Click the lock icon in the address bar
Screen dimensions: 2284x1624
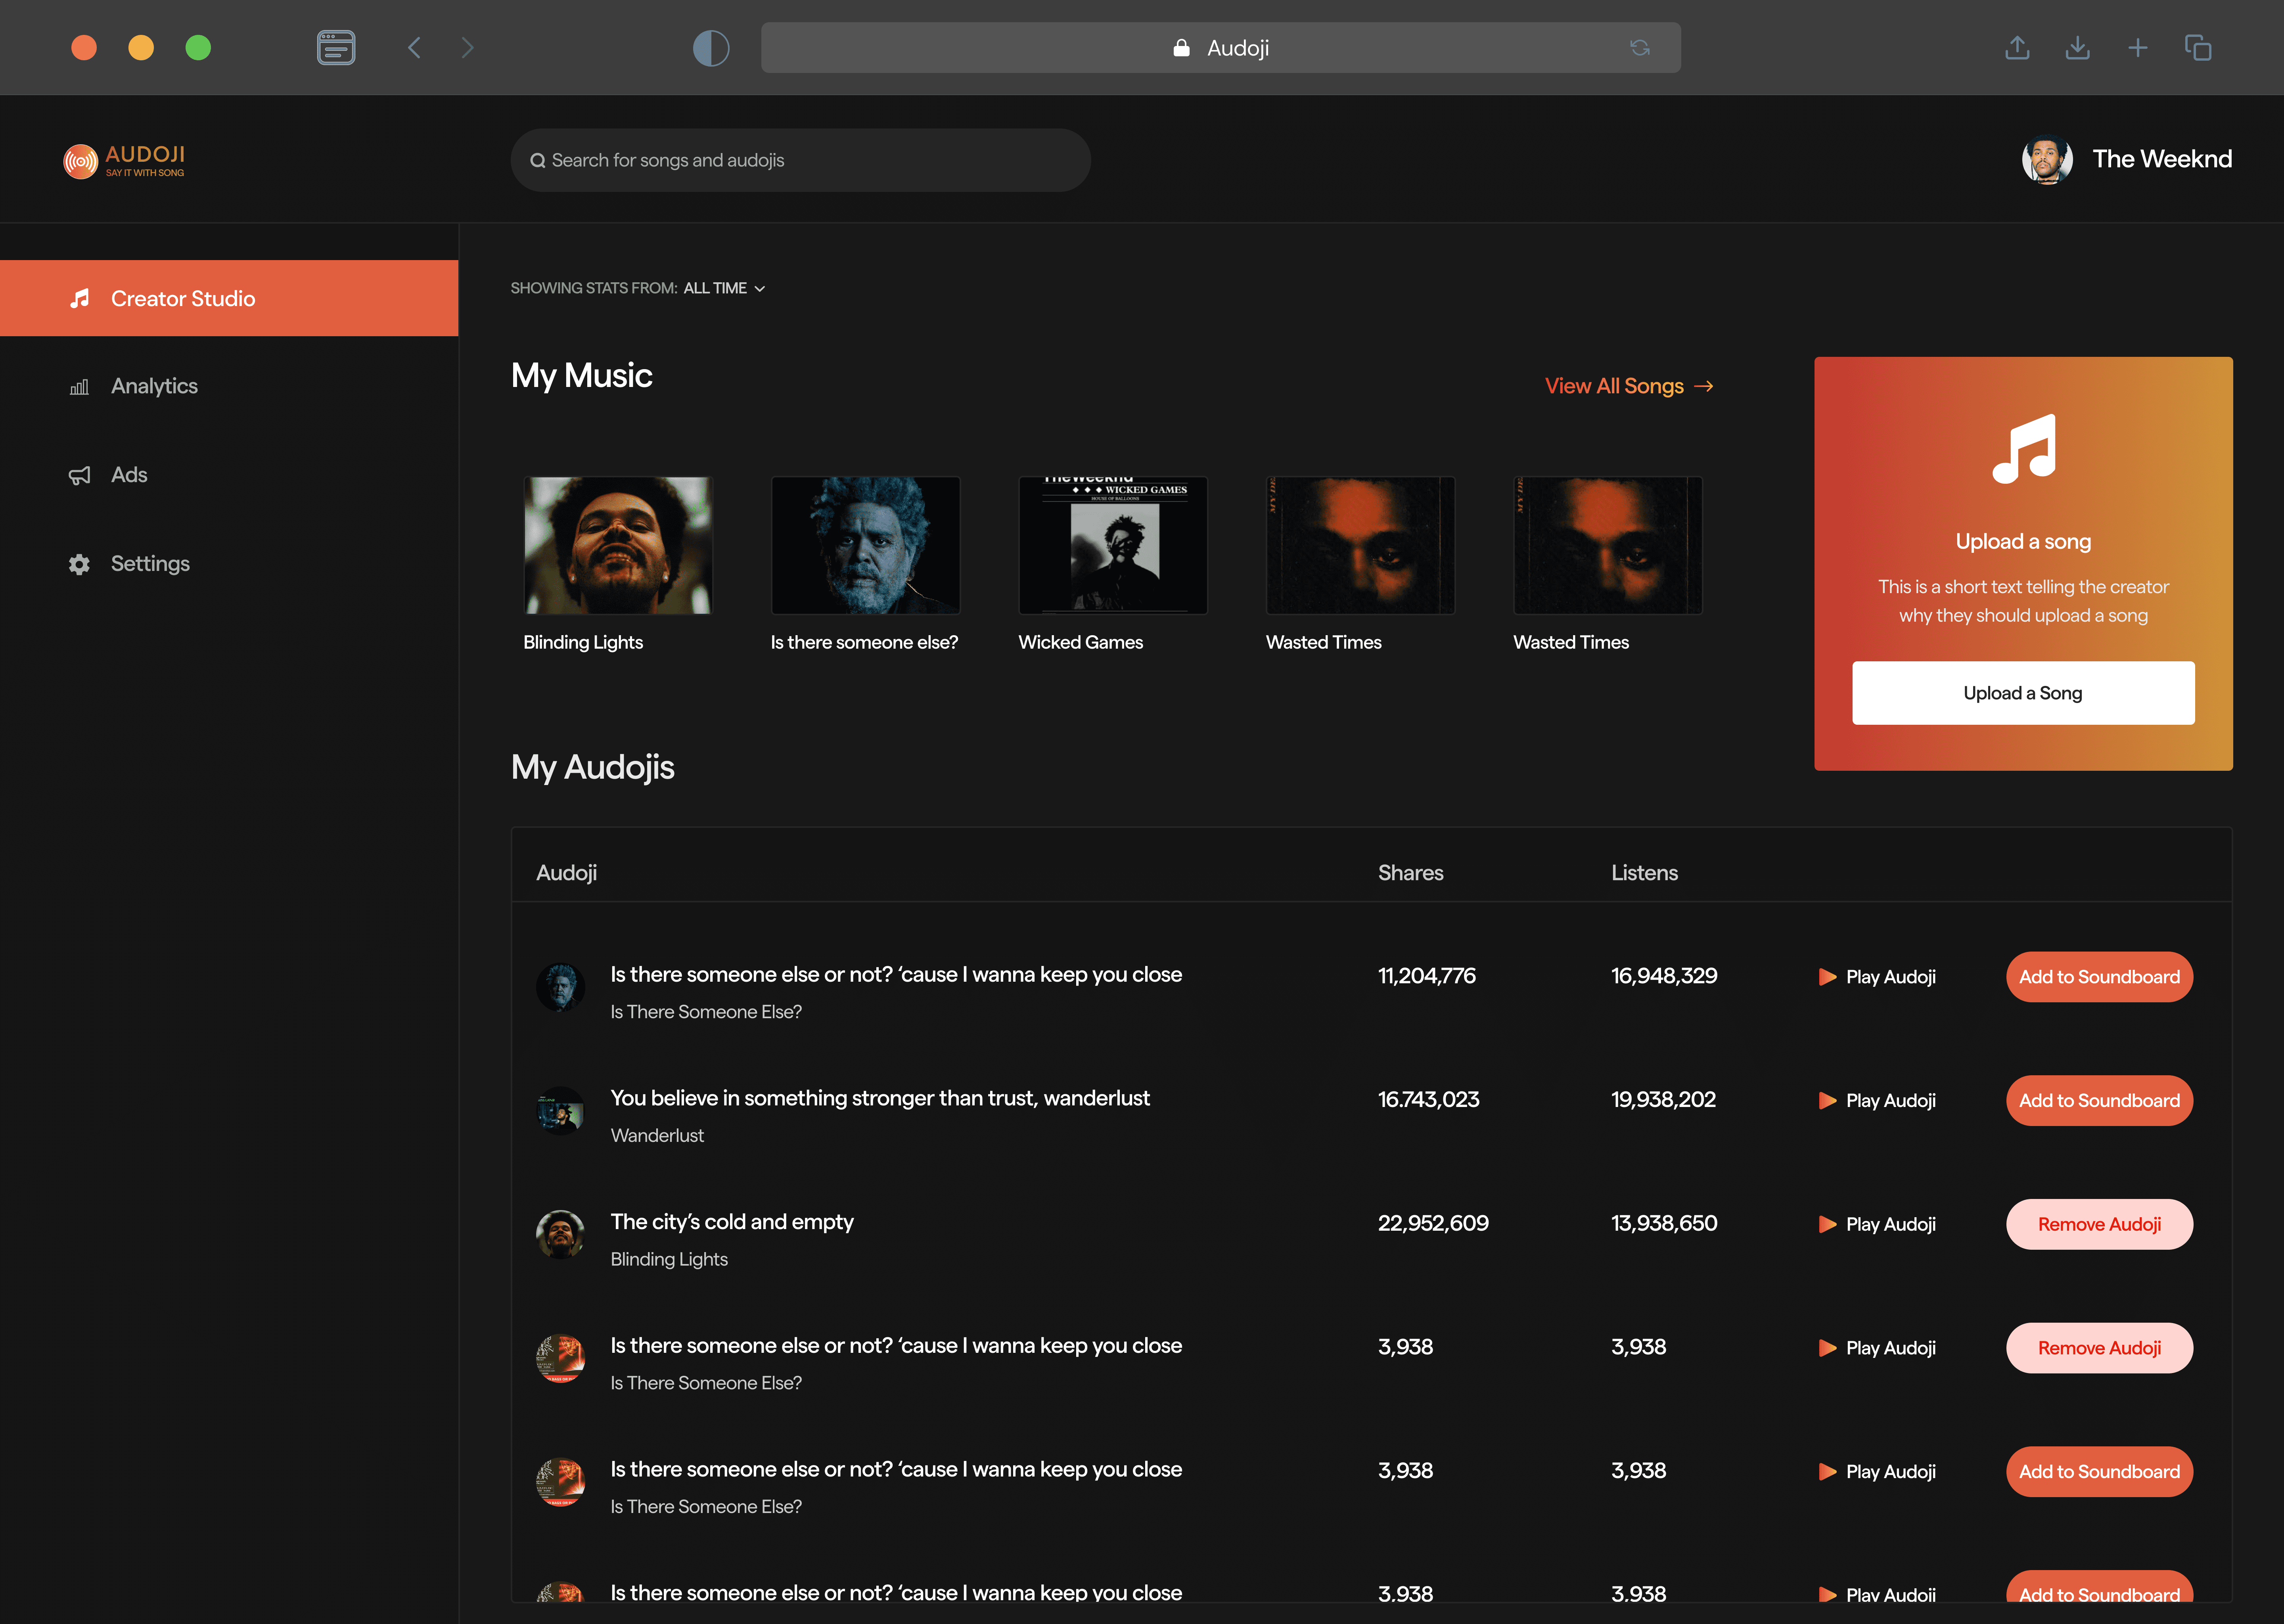click(x=1181, y=47)
